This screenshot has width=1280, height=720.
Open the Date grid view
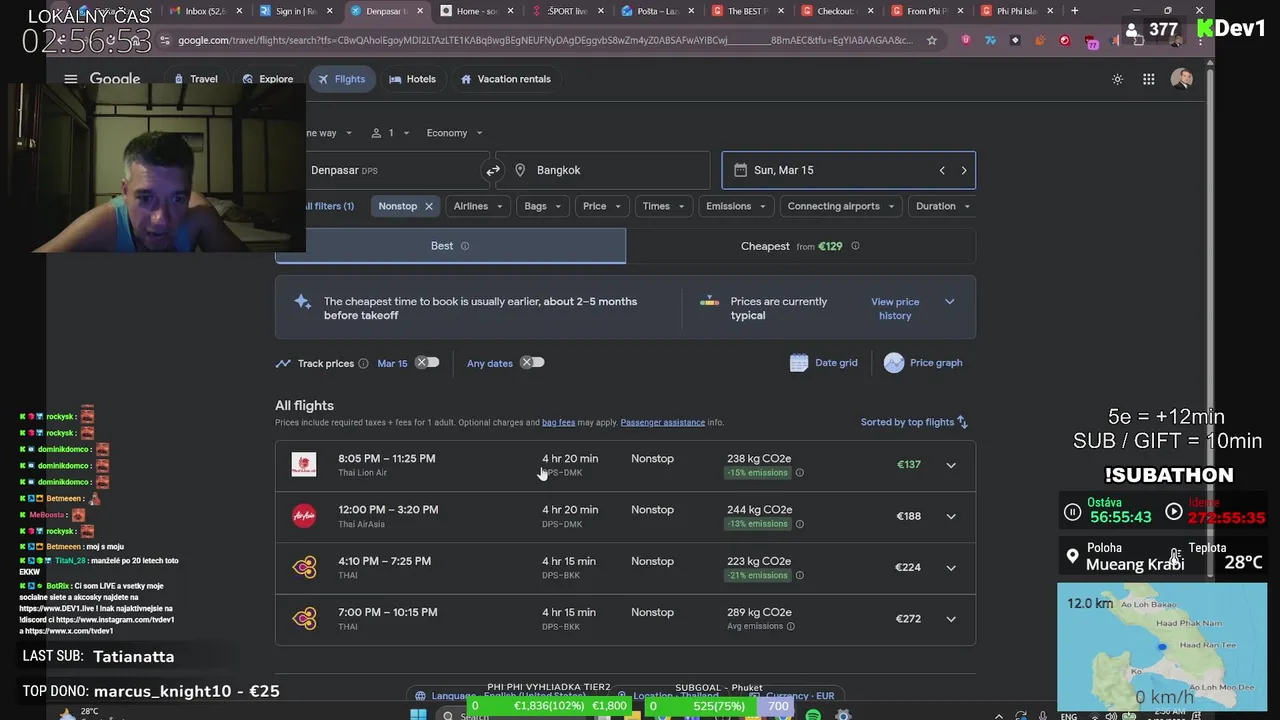tap(824, 363)
